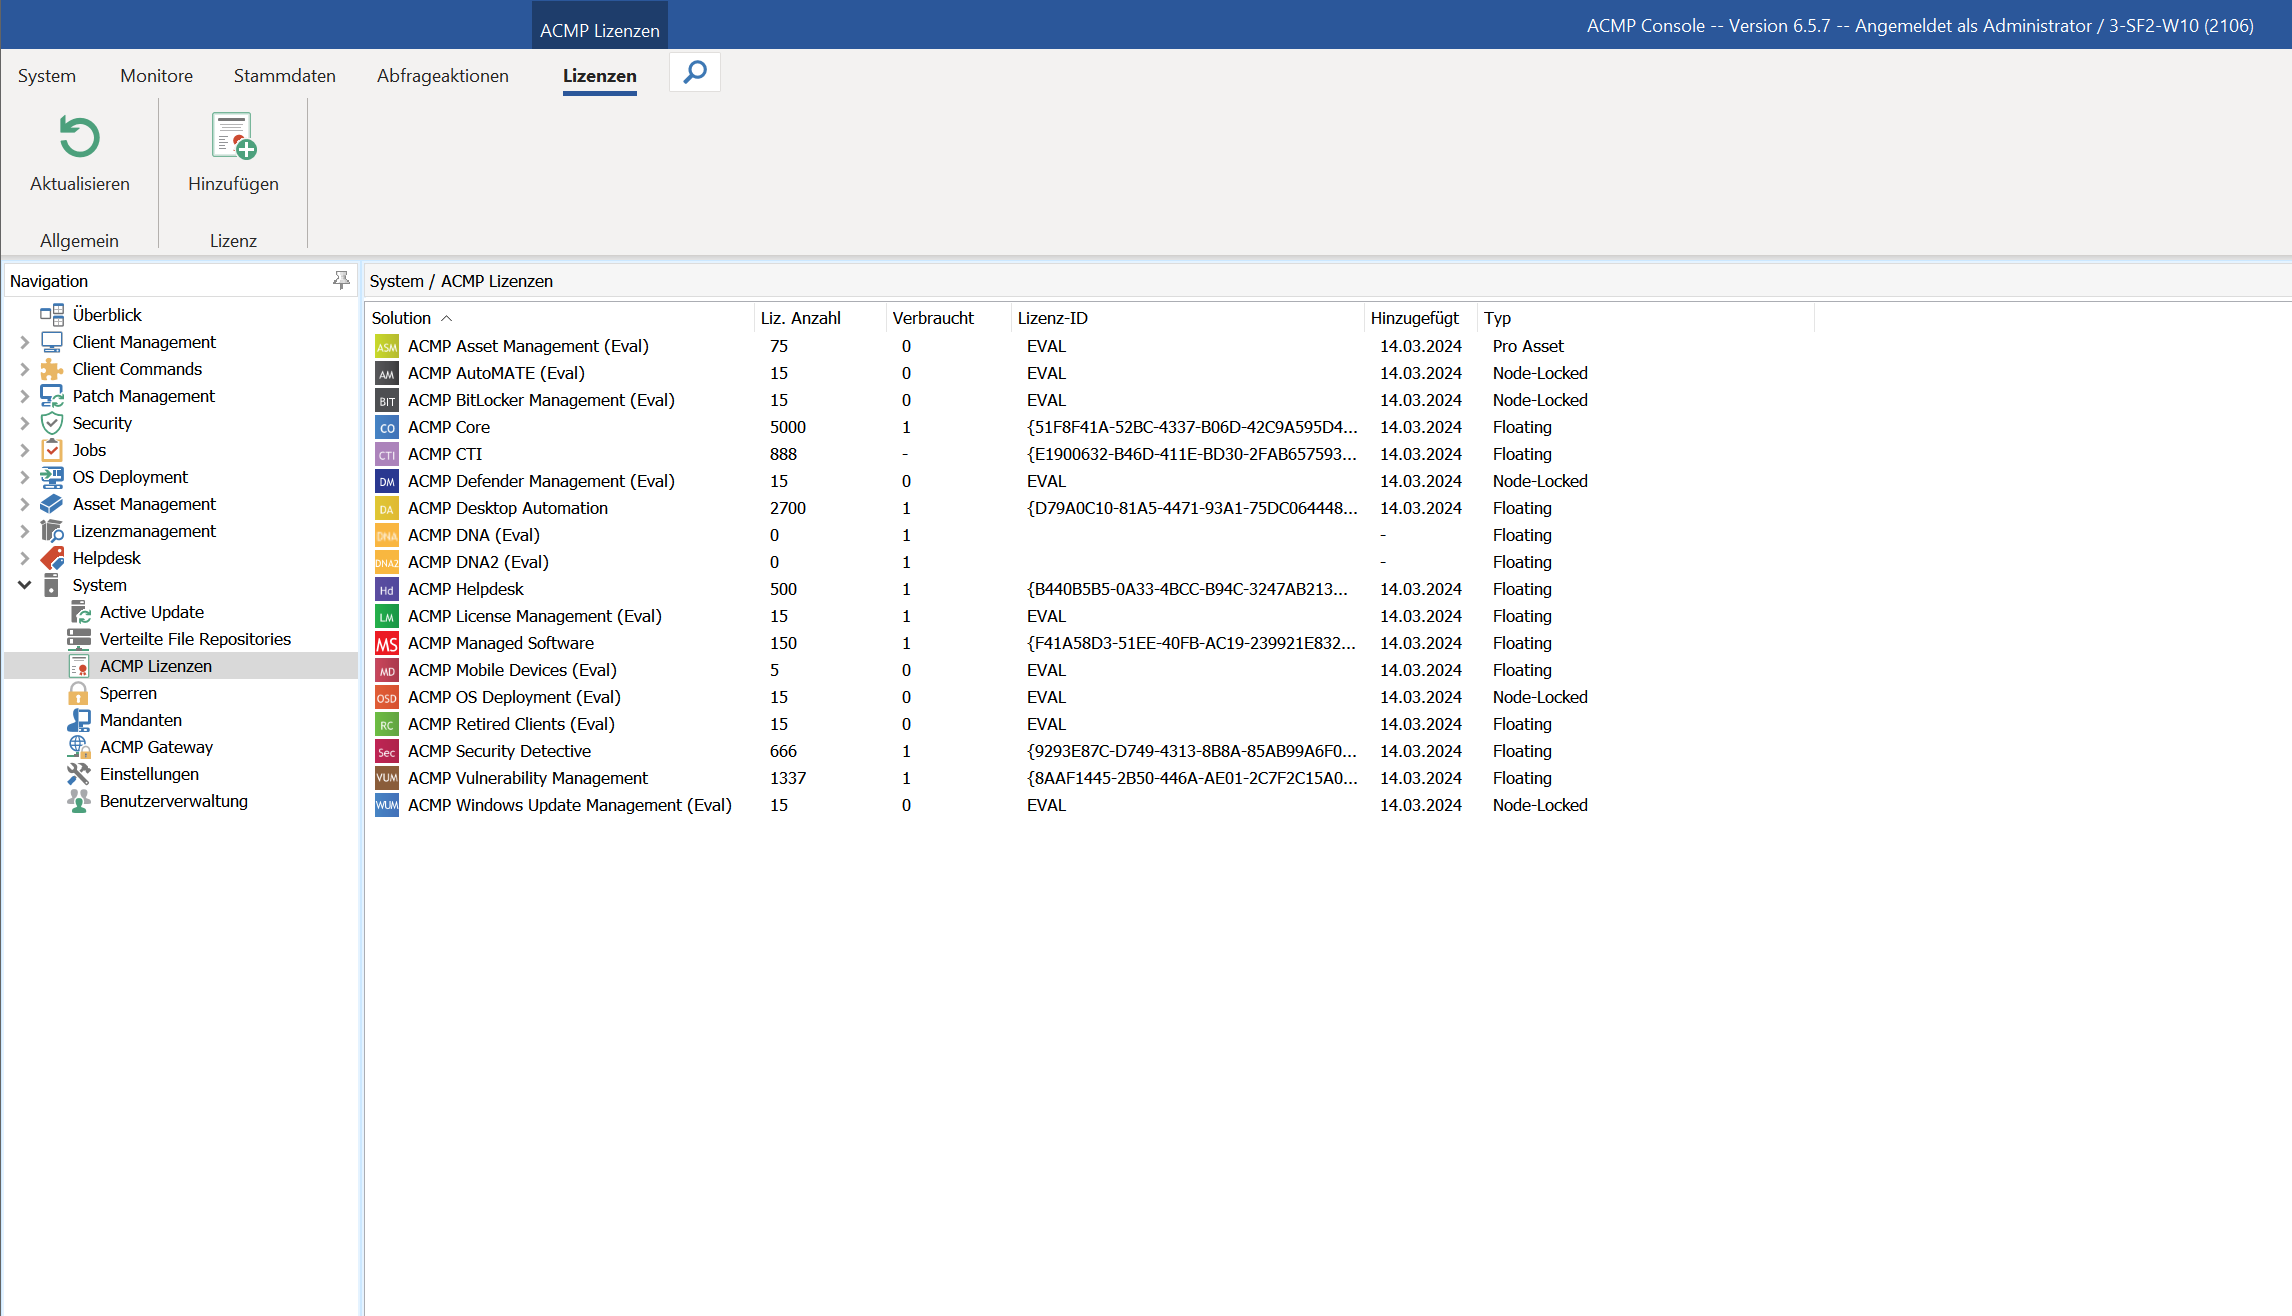Select the Stammdaten menu item
This screenshot has height=1316, width=2292.
coord(285,74)
